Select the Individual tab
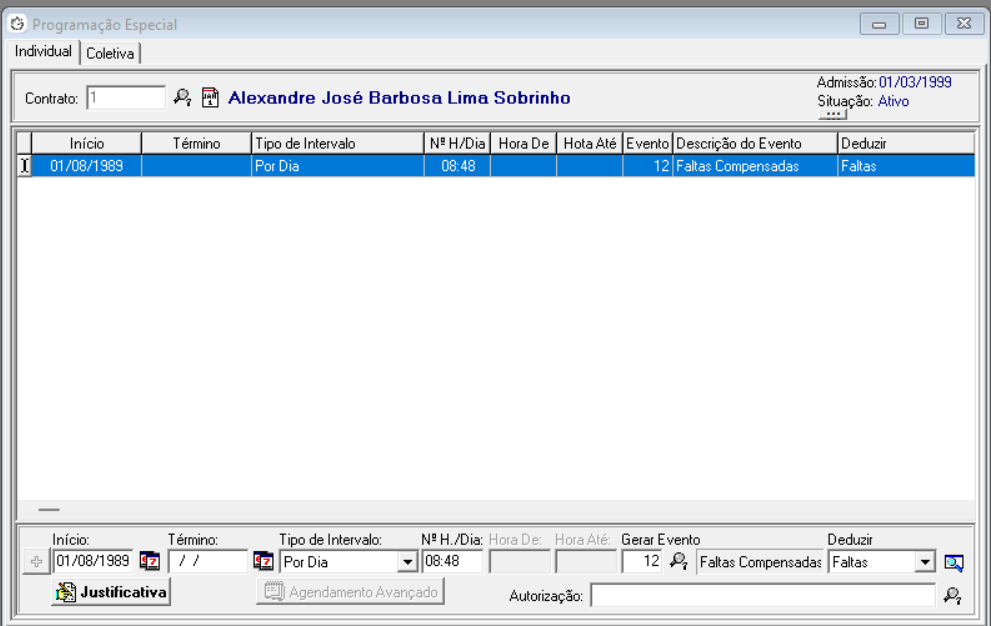Viewport: 991px width, 626px height. coord(44,51)
